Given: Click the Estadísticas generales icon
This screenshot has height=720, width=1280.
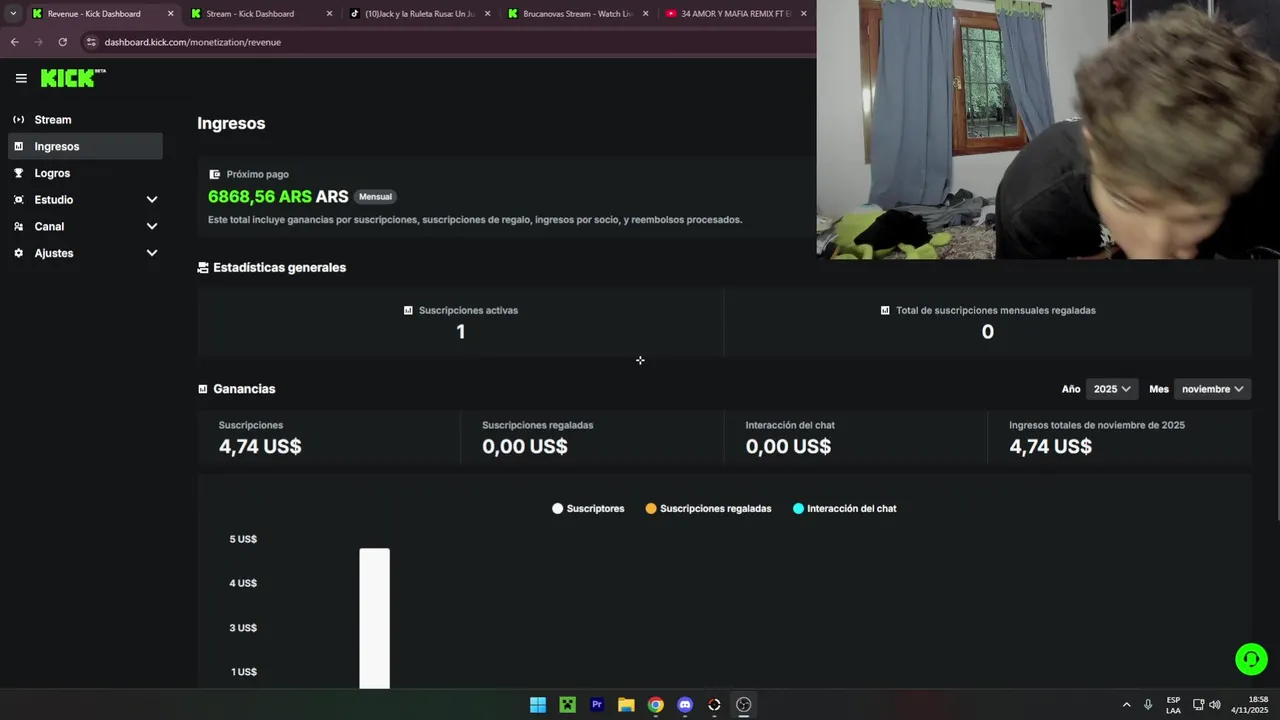Looking at the screenshot, I should click(x=203, y=268).
